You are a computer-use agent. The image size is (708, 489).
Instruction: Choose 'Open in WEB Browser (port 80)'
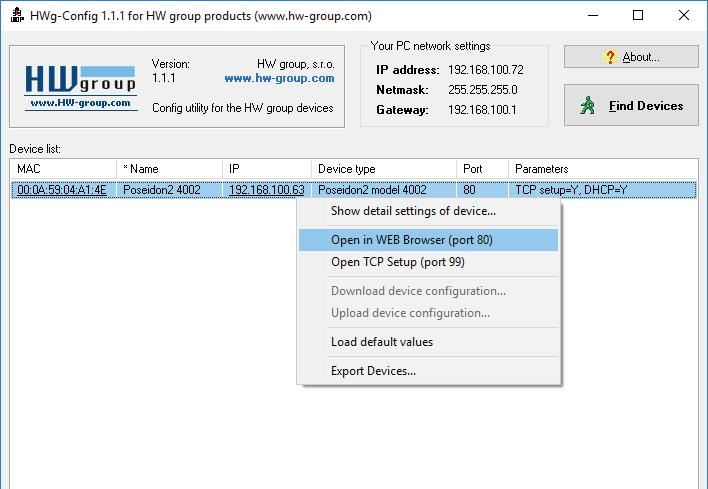(x=428, y=240)
